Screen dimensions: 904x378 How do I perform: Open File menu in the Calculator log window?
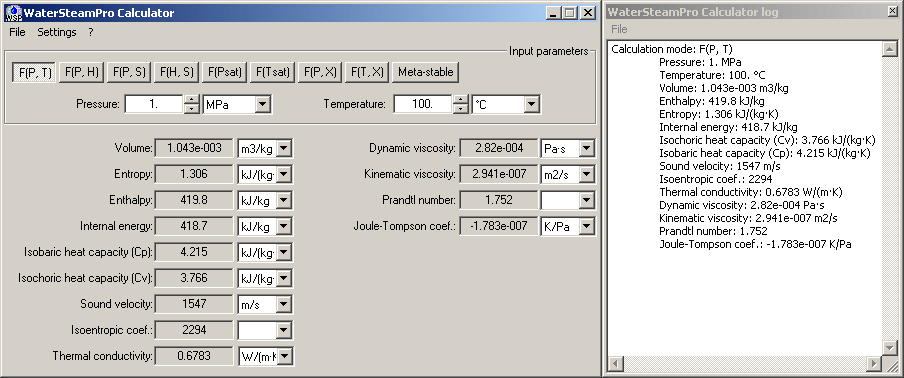coord(619,29)
